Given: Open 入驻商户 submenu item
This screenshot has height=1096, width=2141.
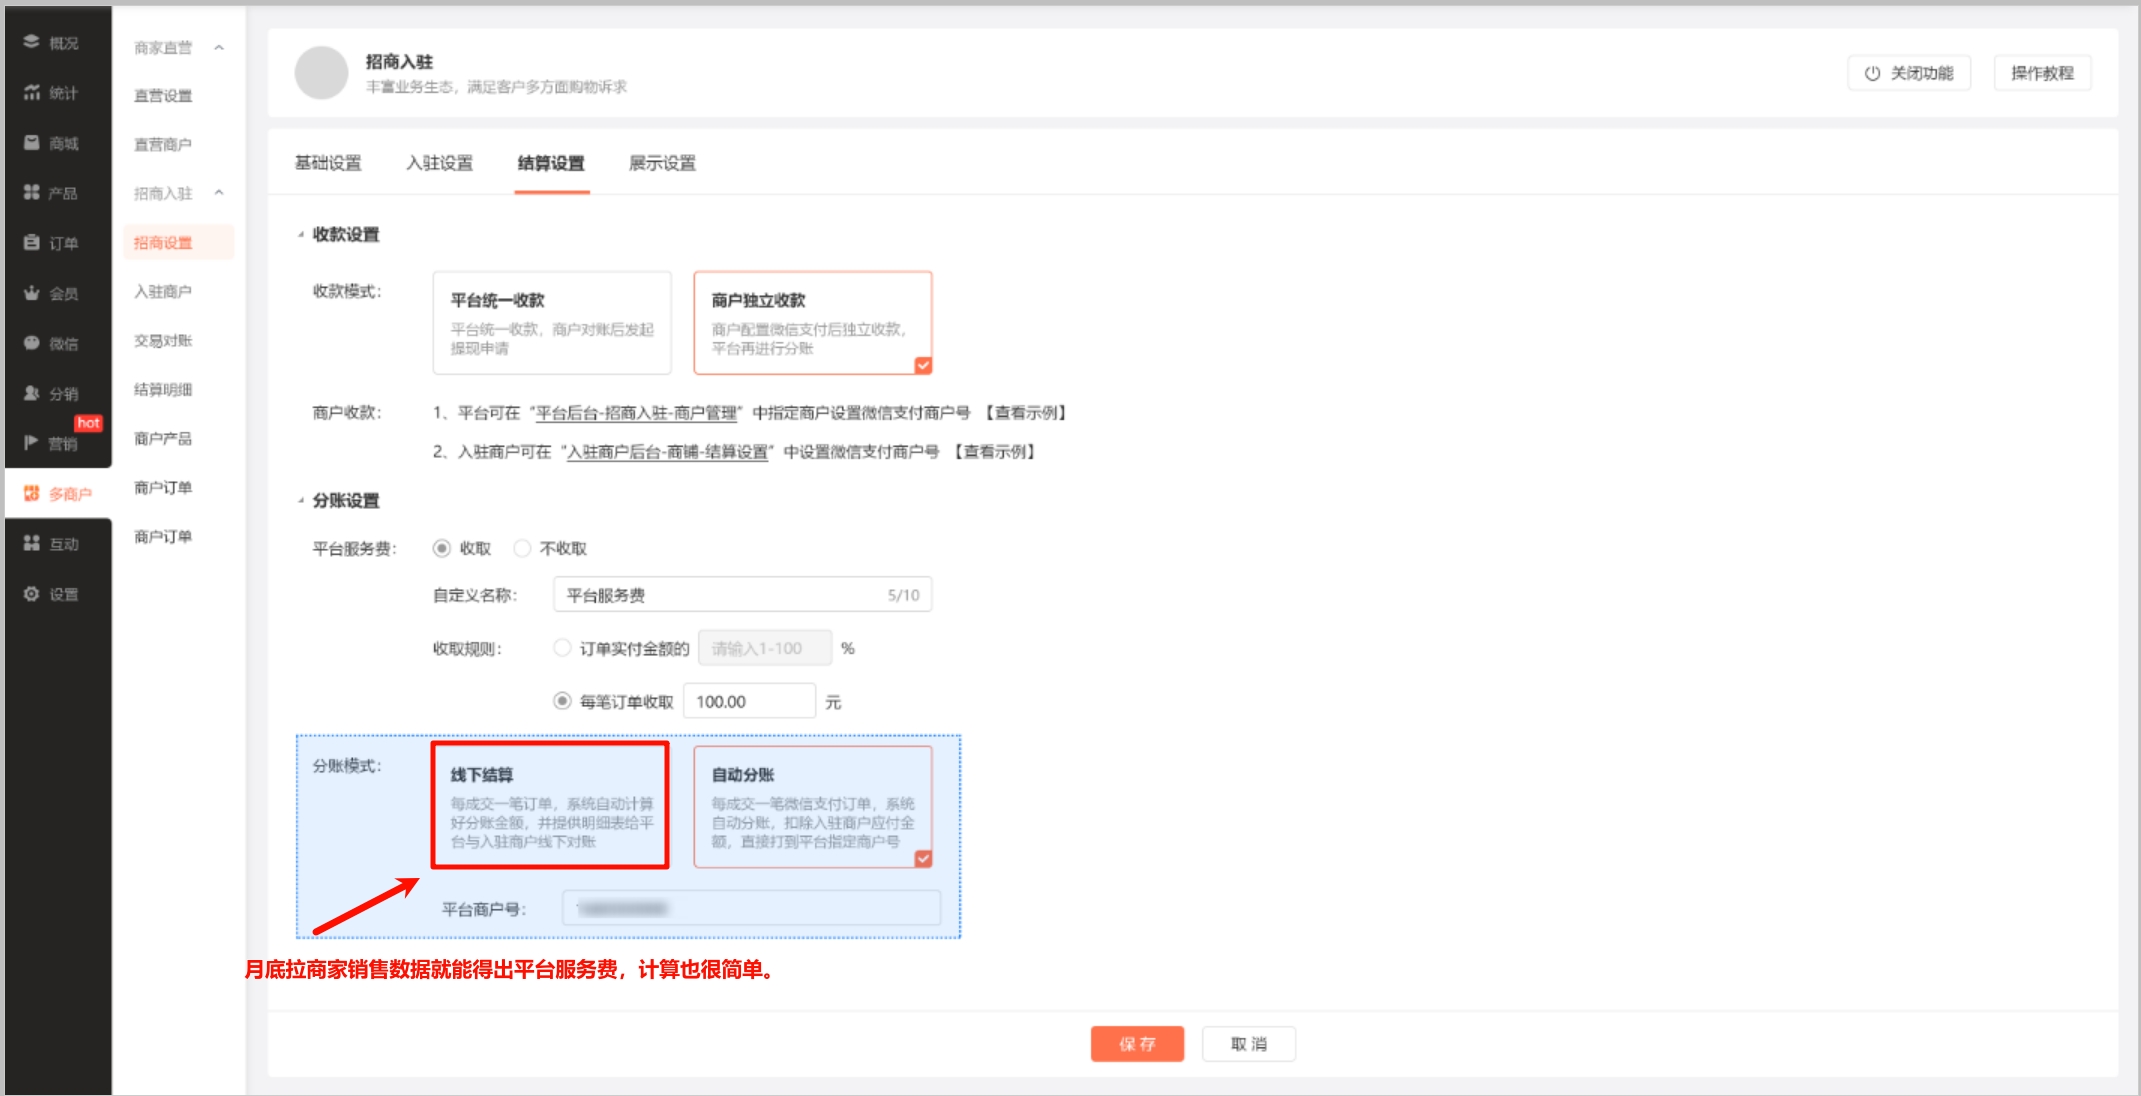Looking at the screenshot, I should (163, 291).
